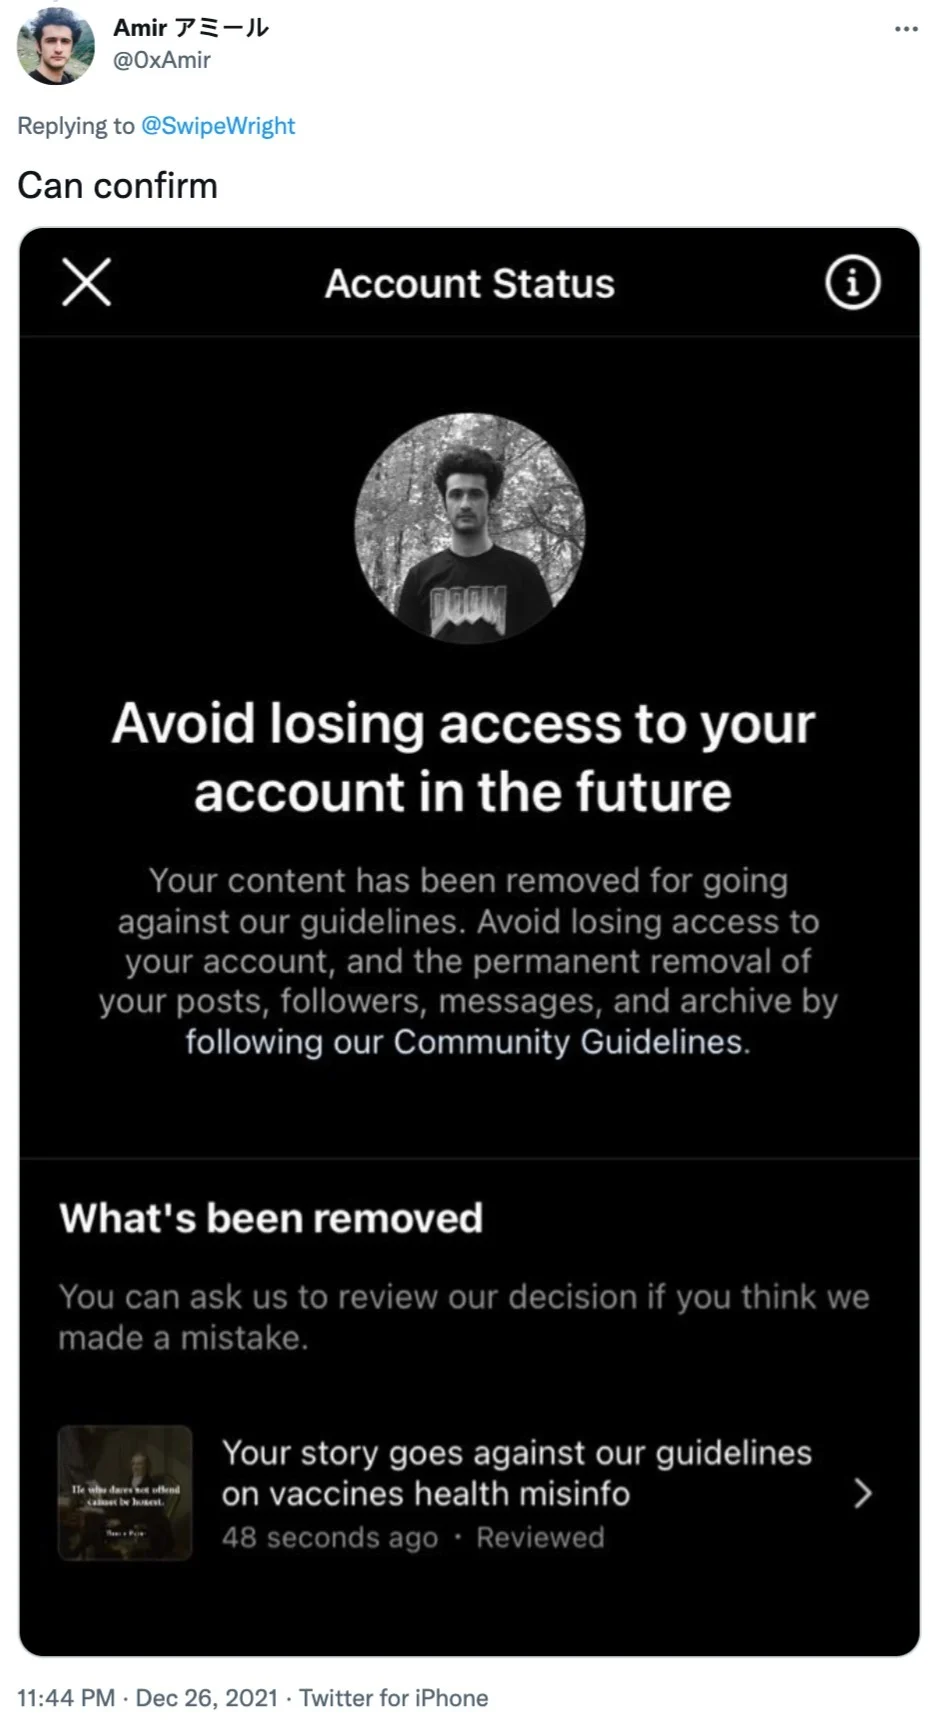The height and width of the screenshot is (1731, 929).
Task: Click the '48 seconds ago · Reviewed' status text
Action: pos(413,1538)
